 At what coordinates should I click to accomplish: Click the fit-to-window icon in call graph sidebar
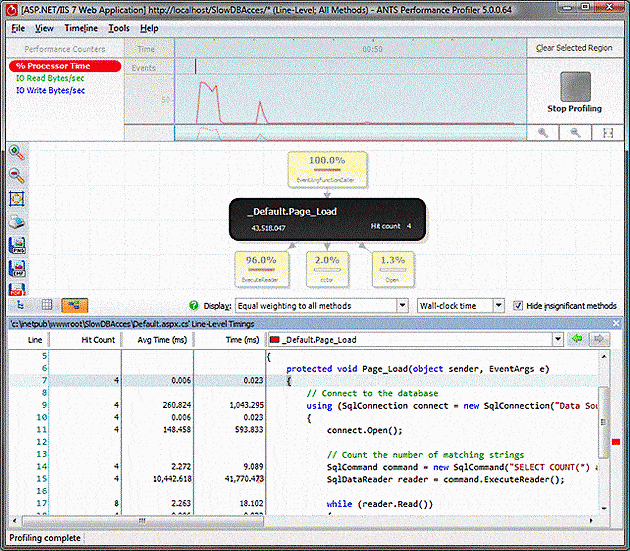[x=16, y=199]
